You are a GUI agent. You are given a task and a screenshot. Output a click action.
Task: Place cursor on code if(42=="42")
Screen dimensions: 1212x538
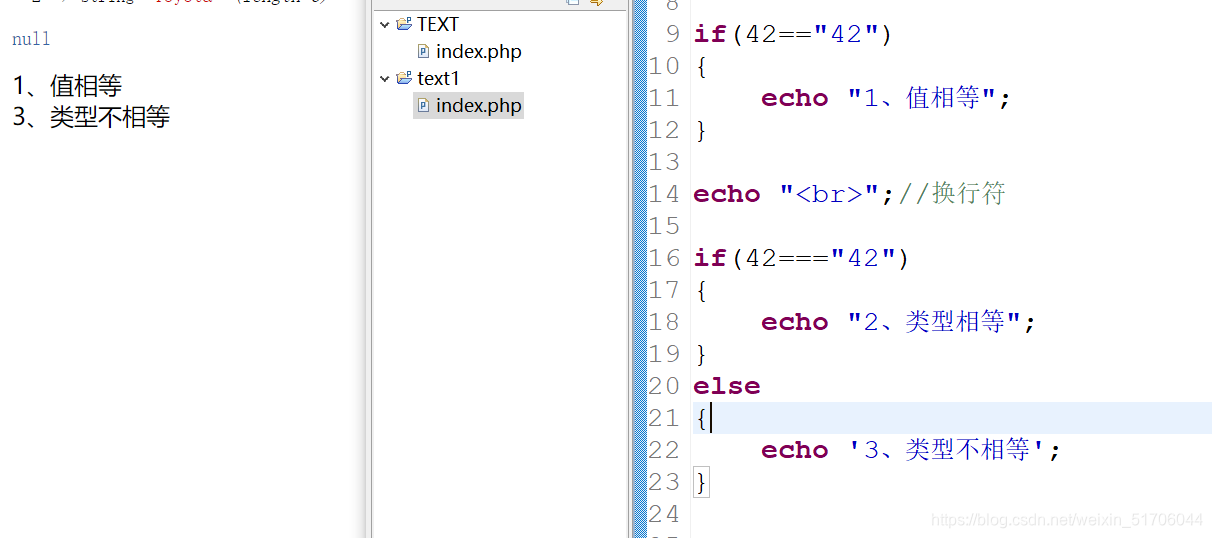pyautogui.click(x=793, y=34)
